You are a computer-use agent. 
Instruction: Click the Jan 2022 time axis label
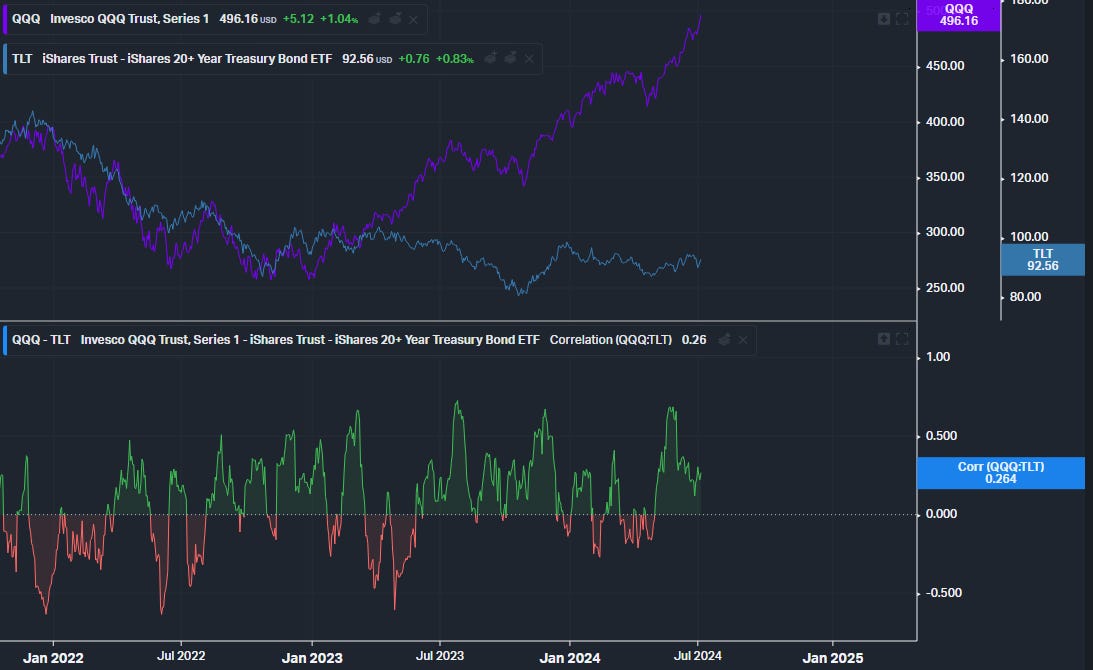(x=53, y=657)
